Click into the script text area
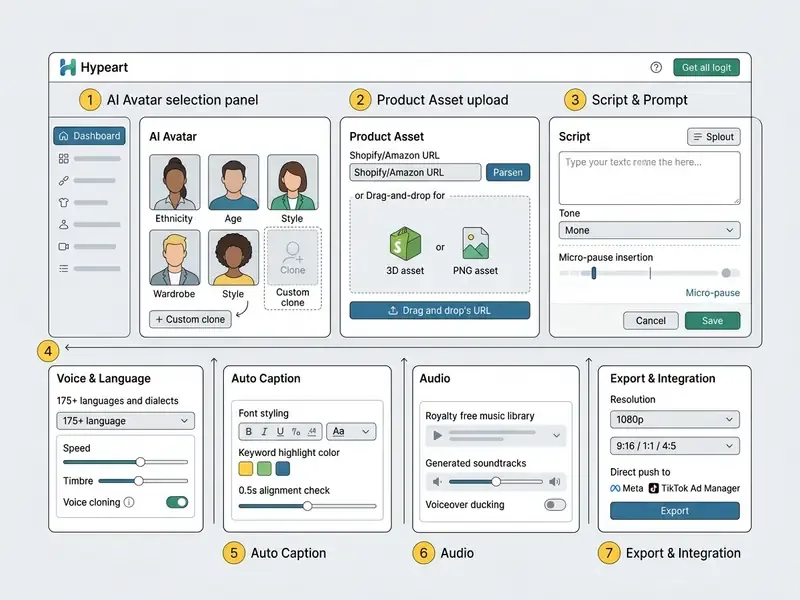 [x=649, y=178]
